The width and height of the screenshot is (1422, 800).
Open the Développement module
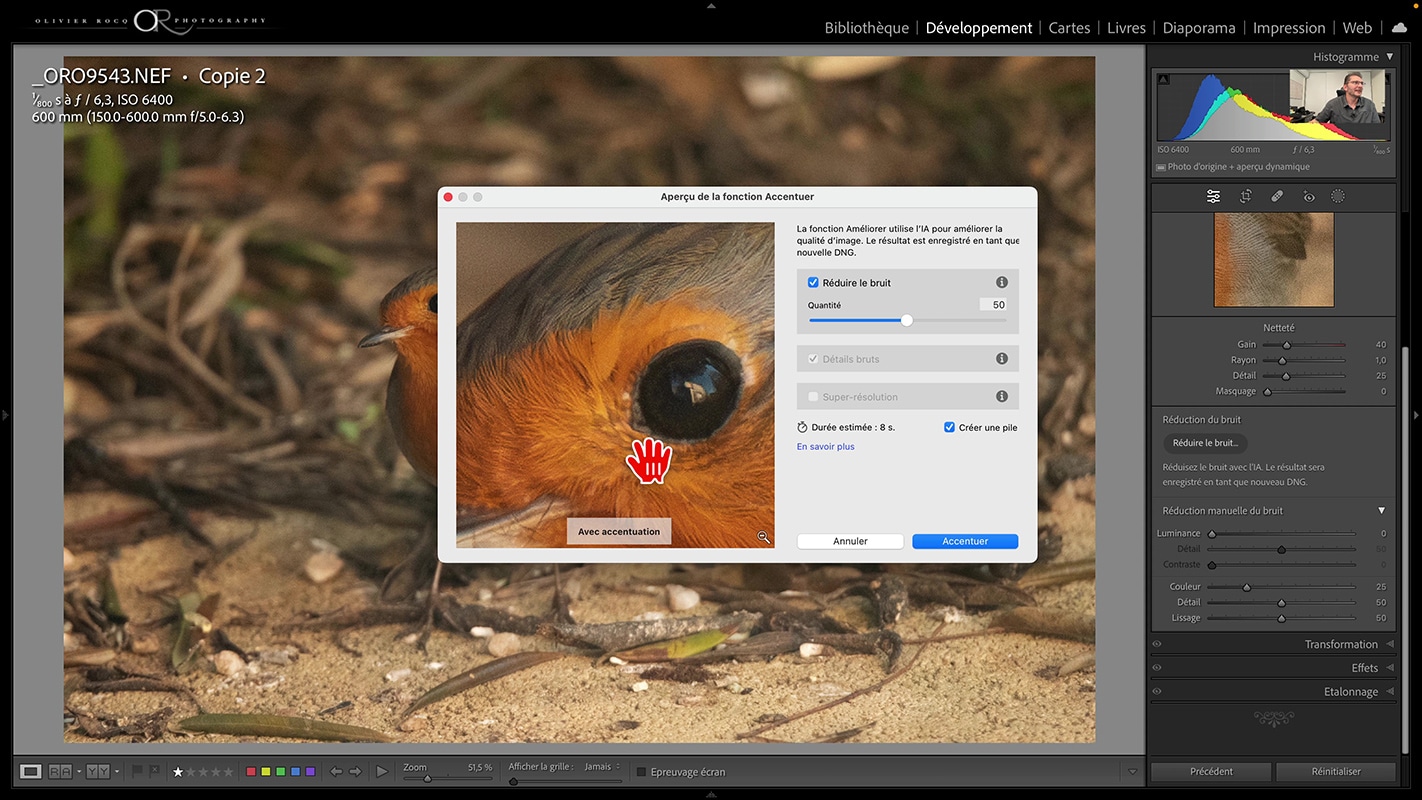pyautogui.click(x=979, y=28)
